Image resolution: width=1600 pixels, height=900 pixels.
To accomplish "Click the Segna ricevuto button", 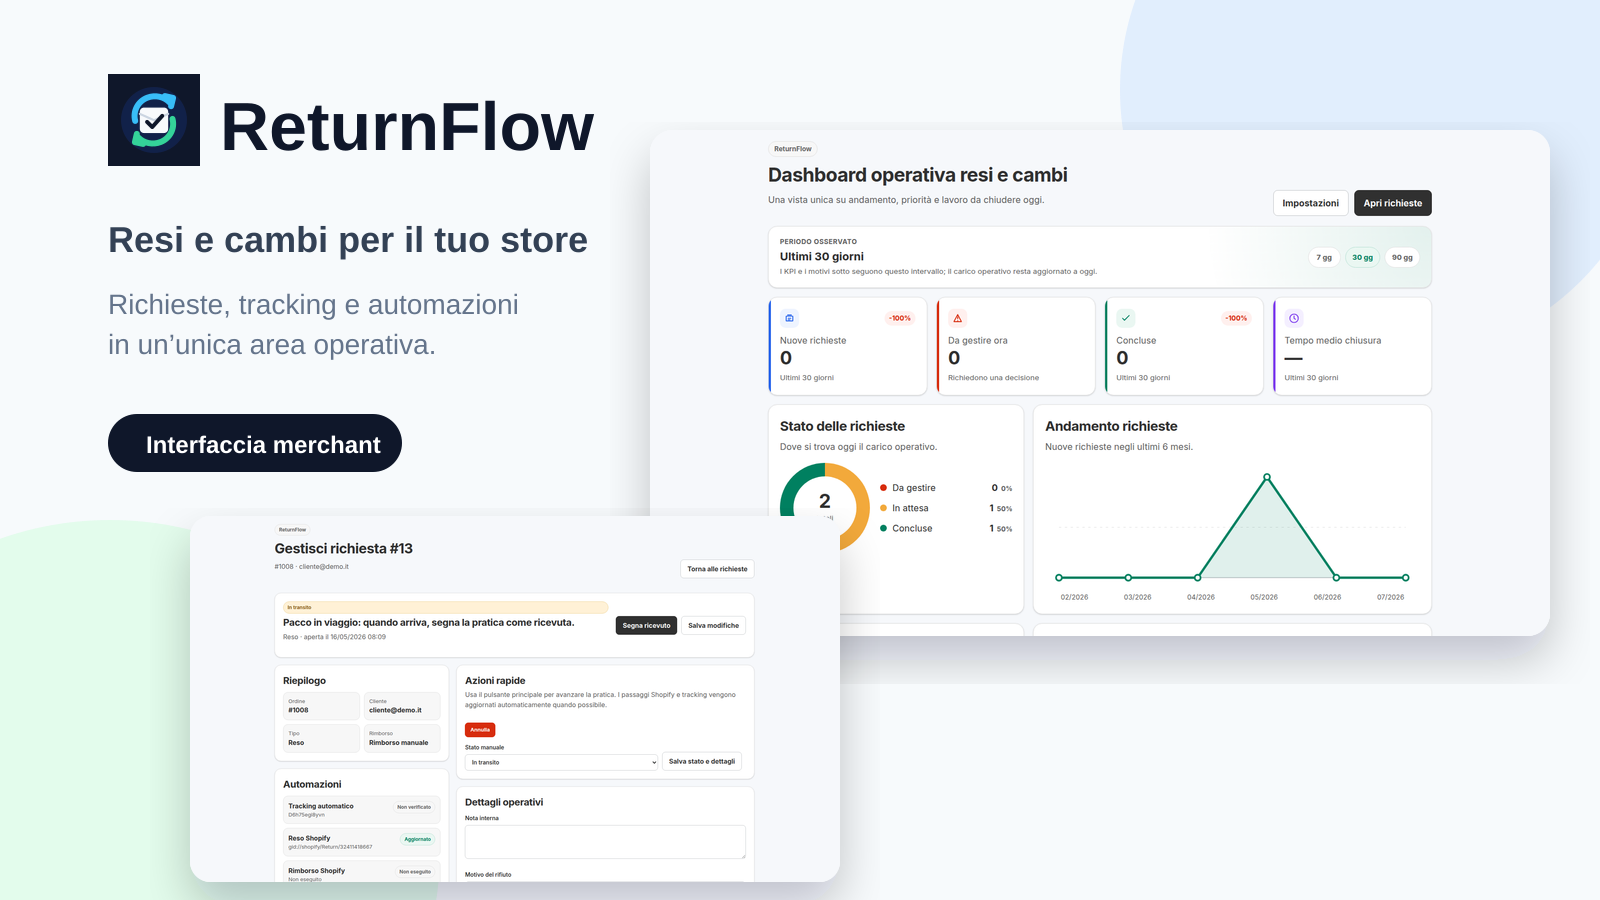I will tap(647, 625).
